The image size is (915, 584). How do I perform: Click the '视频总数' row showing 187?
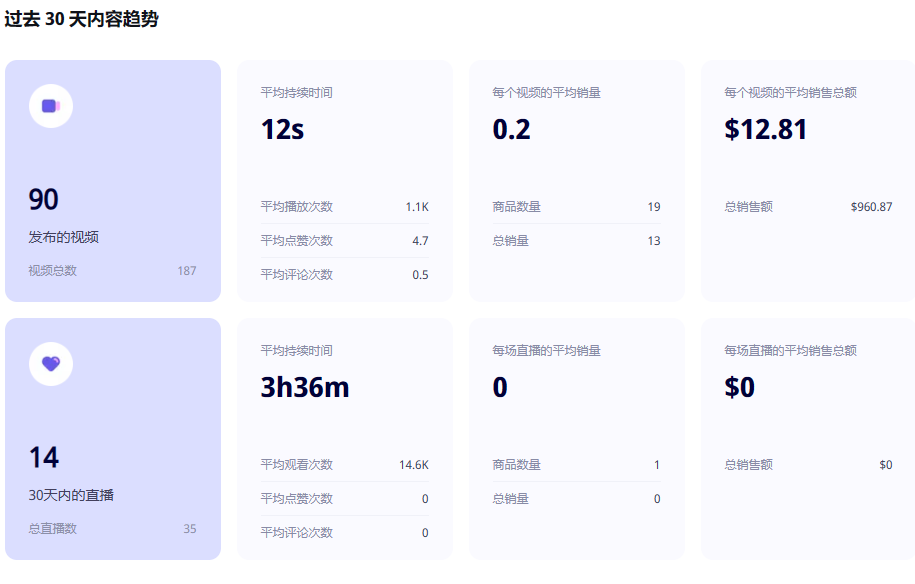(x=112, y=270)
